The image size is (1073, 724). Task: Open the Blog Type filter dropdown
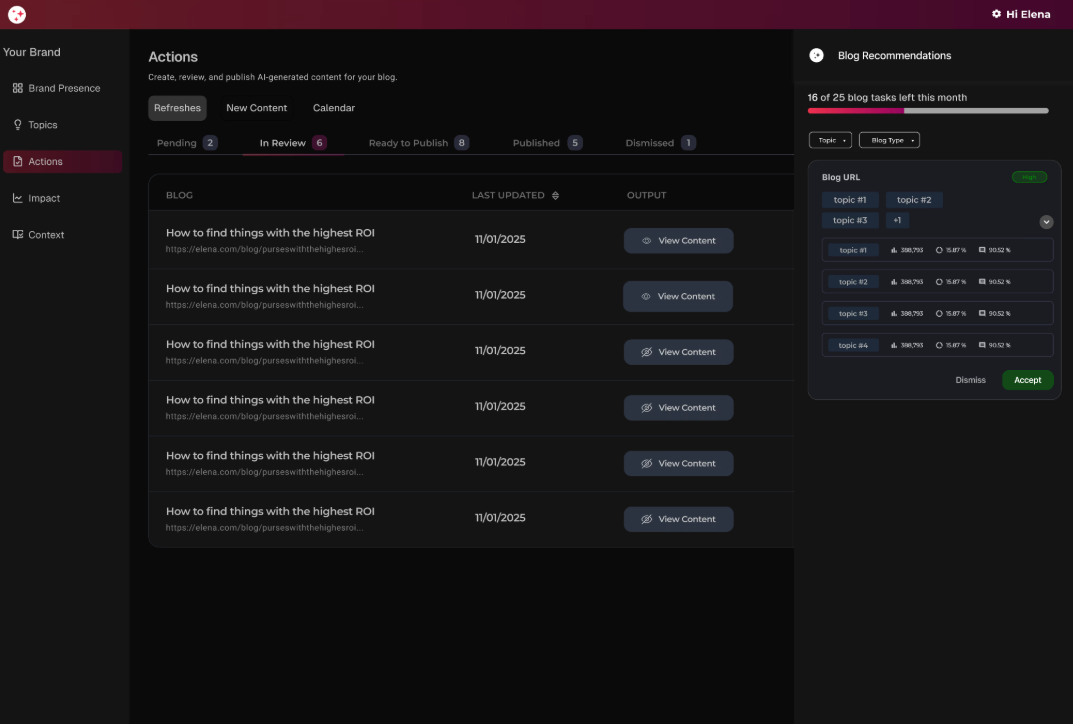coord(889,140)
